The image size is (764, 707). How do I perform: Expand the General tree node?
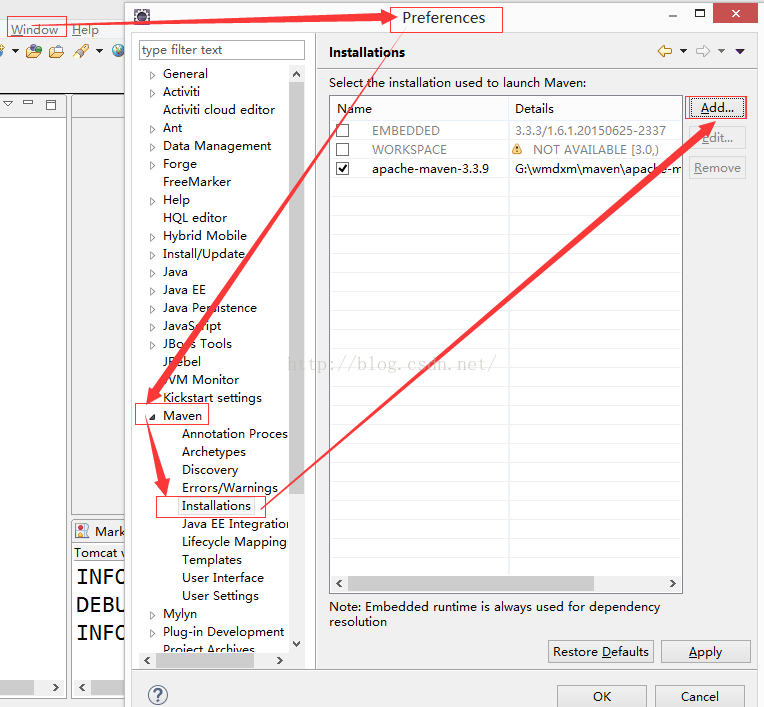[x=153, y=75]
